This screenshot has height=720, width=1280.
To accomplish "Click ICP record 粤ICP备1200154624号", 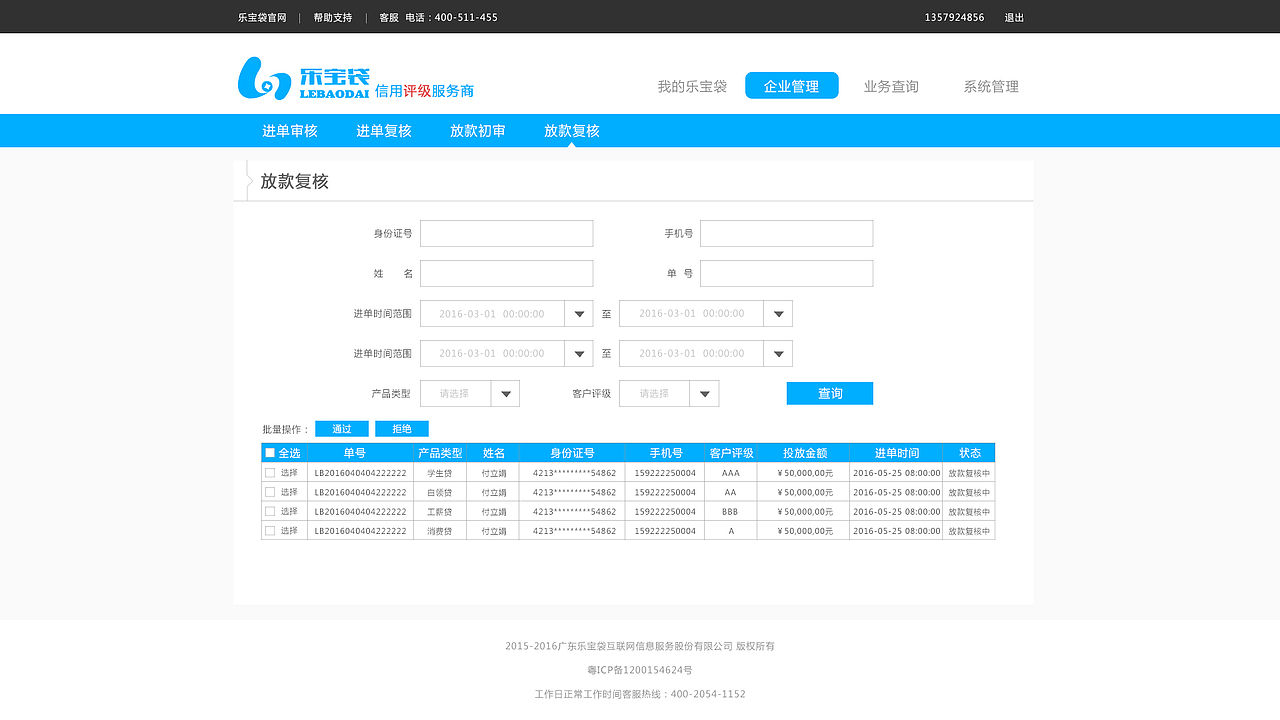I will pos(640,670).
